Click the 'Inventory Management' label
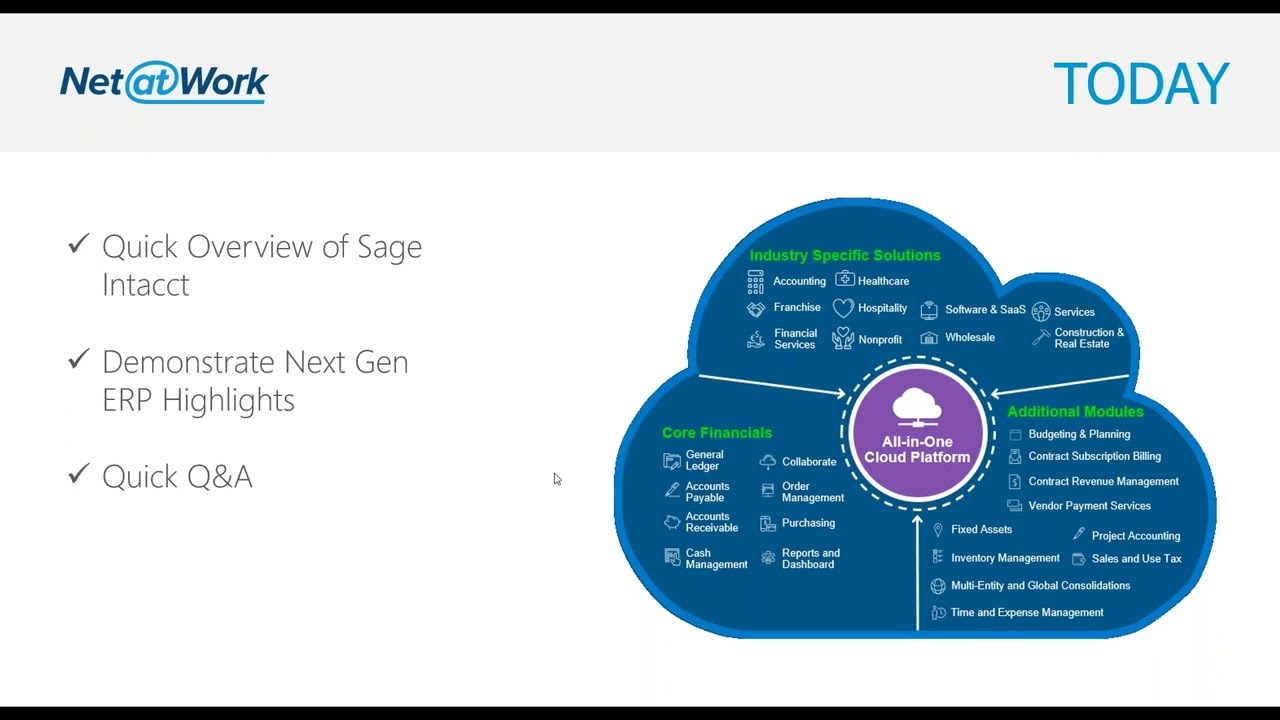1280x720 pixels. click(1005, 558)
